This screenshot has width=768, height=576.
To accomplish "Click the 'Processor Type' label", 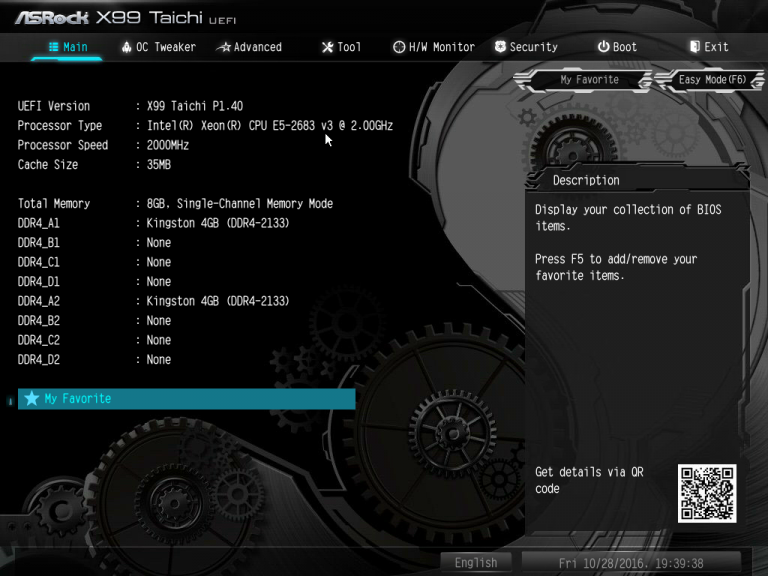I will (x=60, y=126).
